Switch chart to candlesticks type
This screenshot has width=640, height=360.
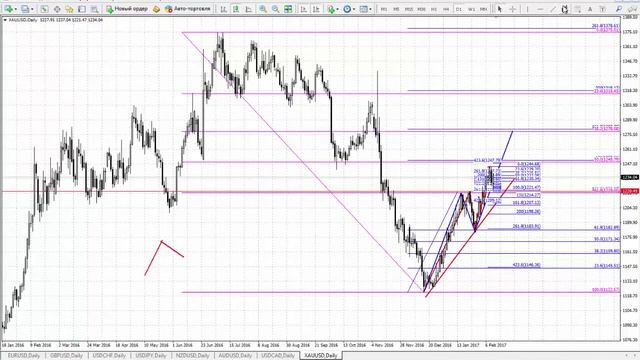point(236,9)
